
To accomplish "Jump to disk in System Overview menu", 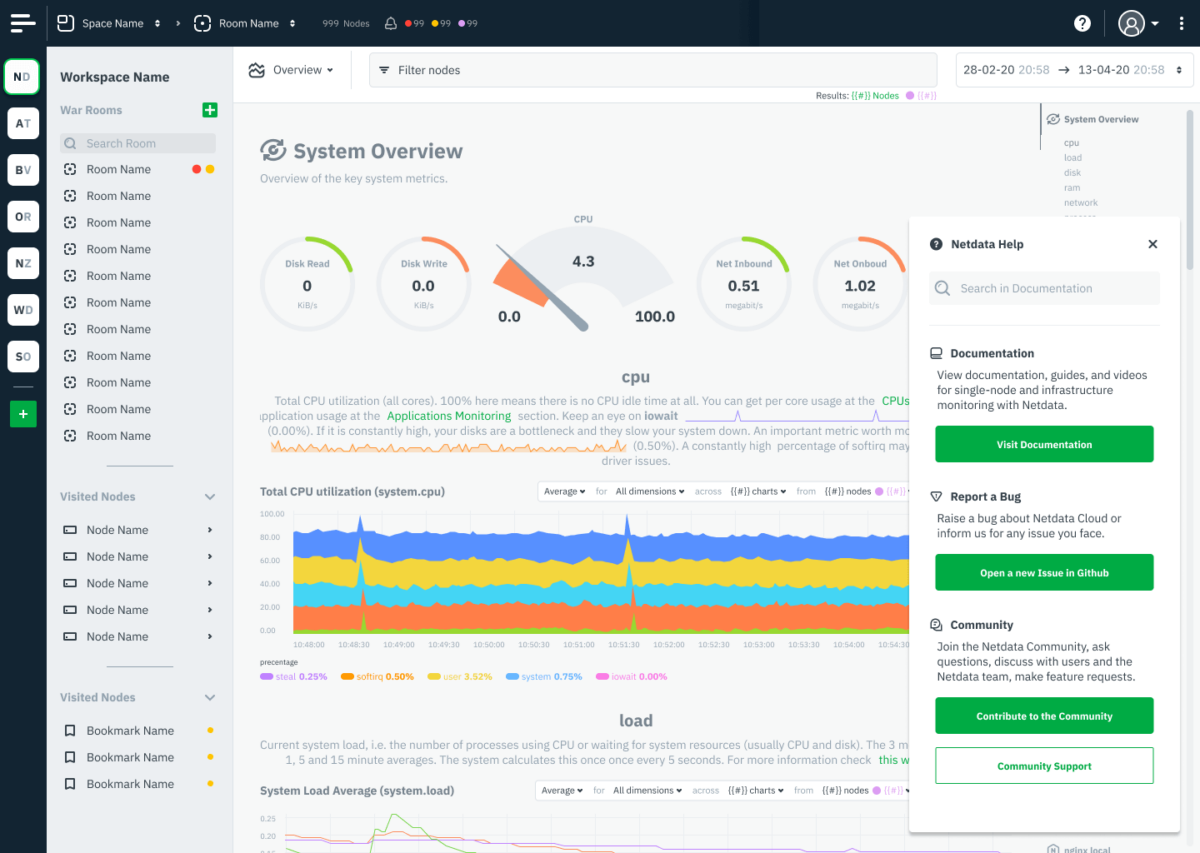I will pos(1072,173).
